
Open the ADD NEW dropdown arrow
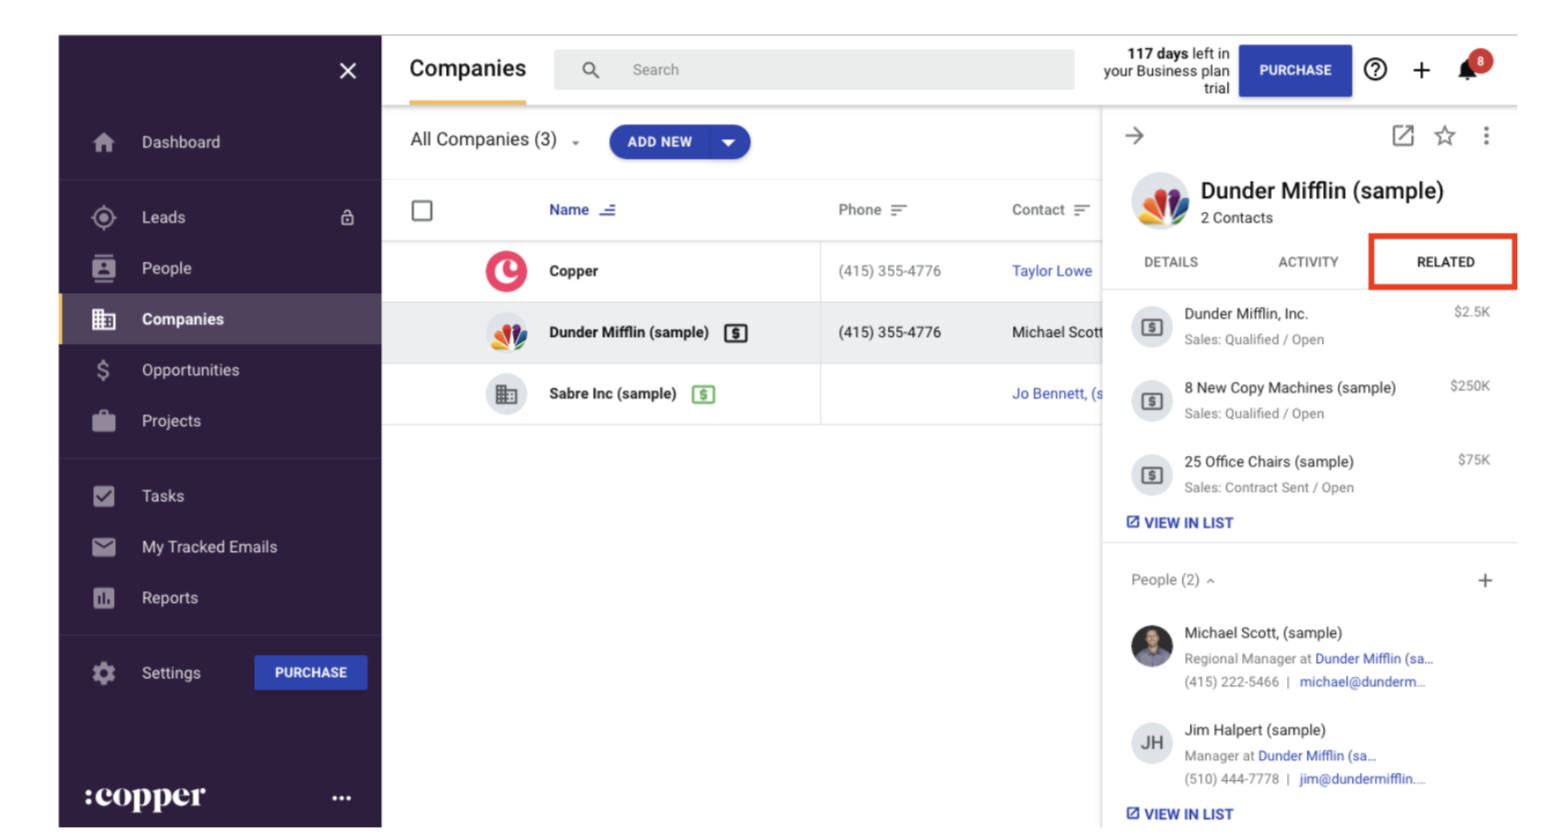[x=729, y=142]
